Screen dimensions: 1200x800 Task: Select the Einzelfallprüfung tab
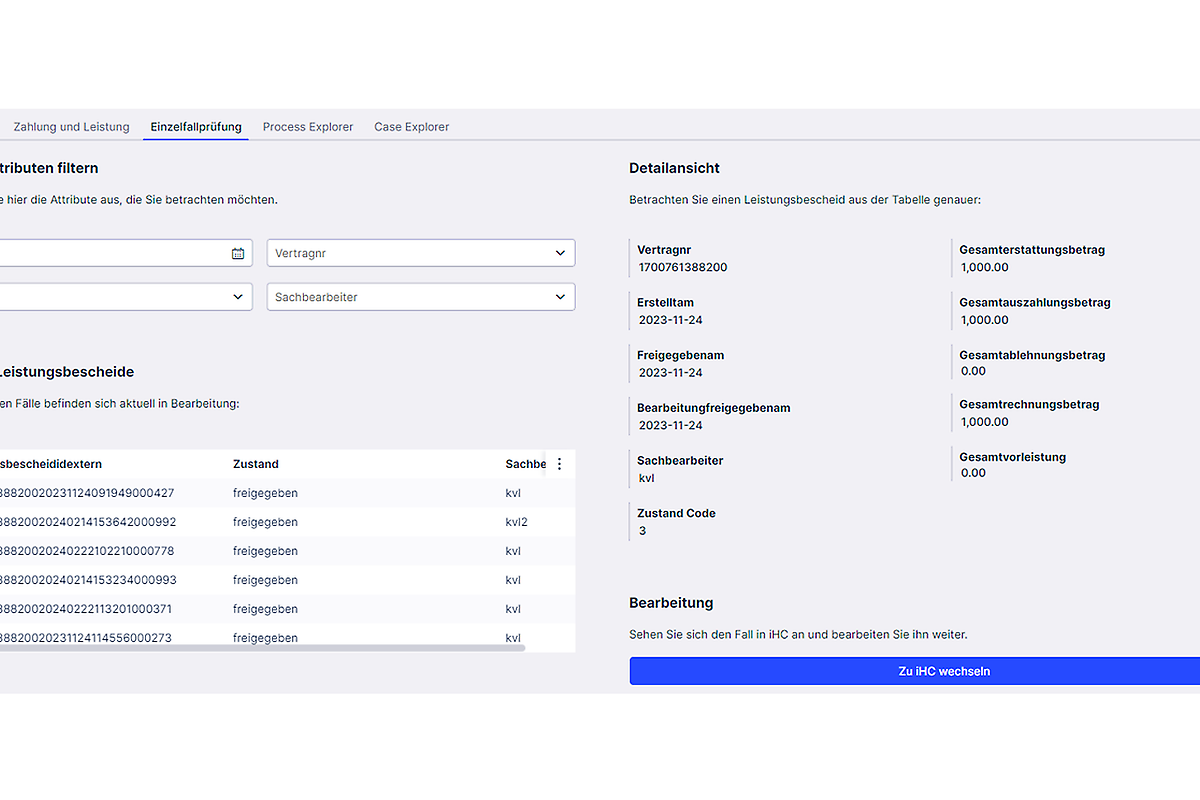(x=196, y=127)
